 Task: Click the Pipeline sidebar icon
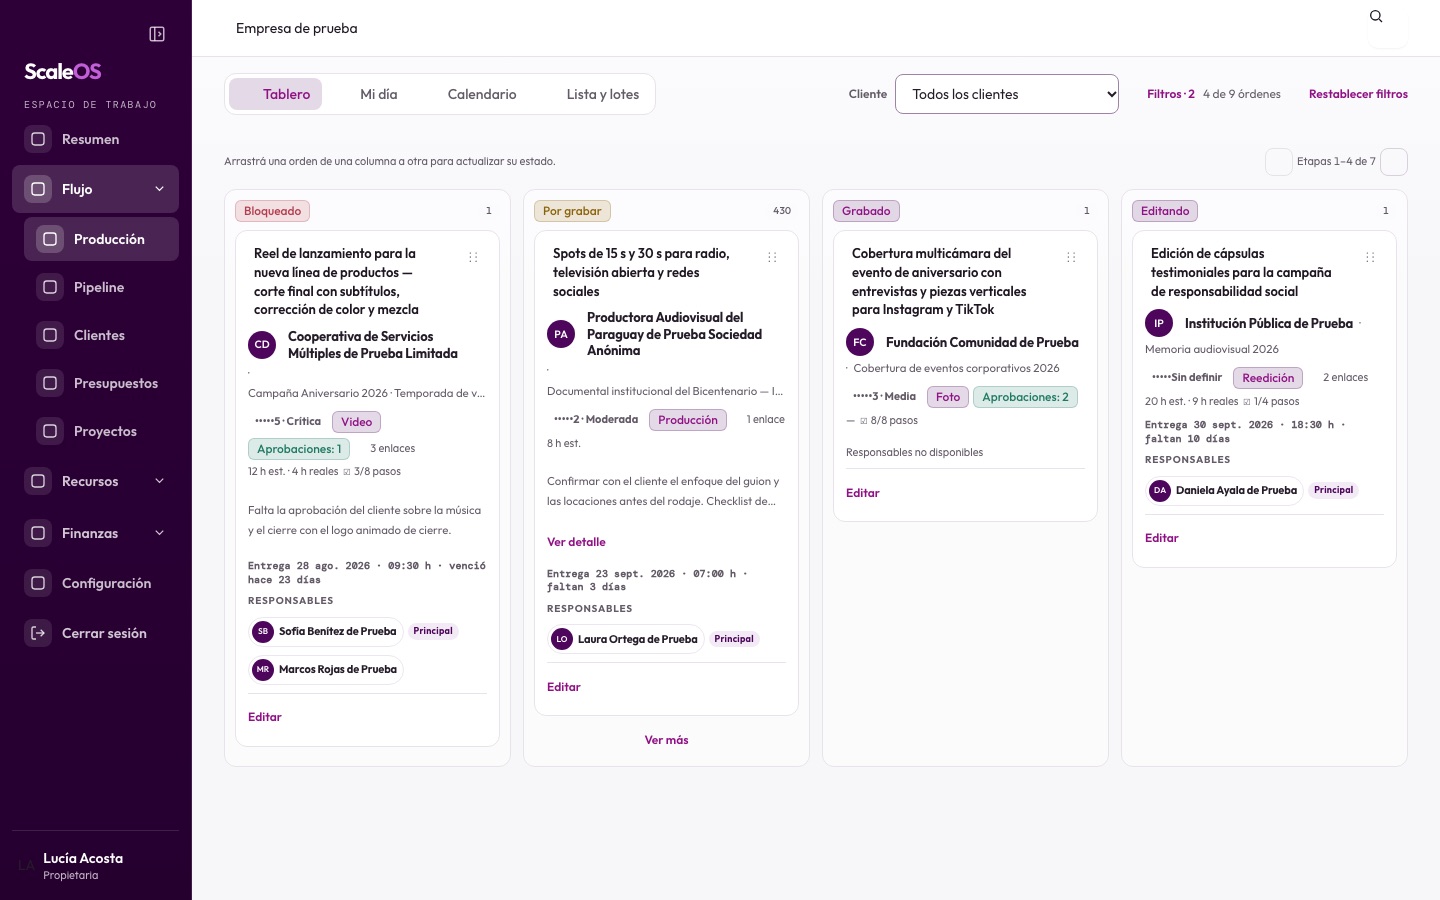click(x=50, y=287)
